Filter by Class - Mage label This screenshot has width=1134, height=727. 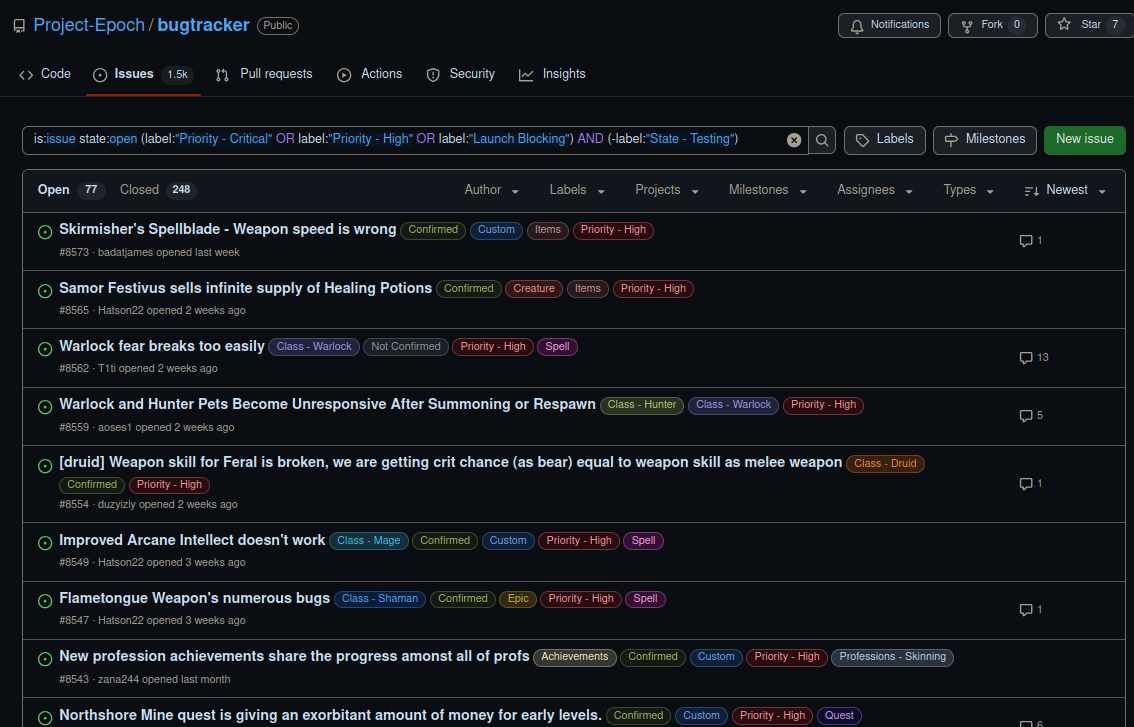tap(369, 541)
